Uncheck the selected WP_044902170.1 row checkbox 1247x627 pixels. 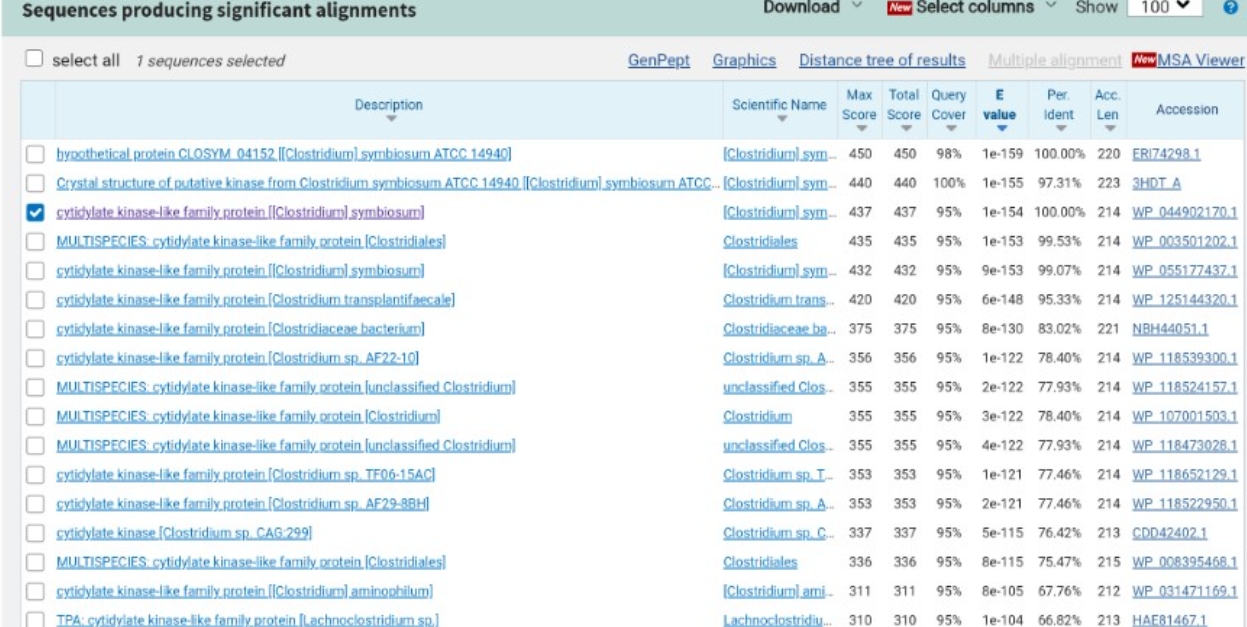coord(36,212)
